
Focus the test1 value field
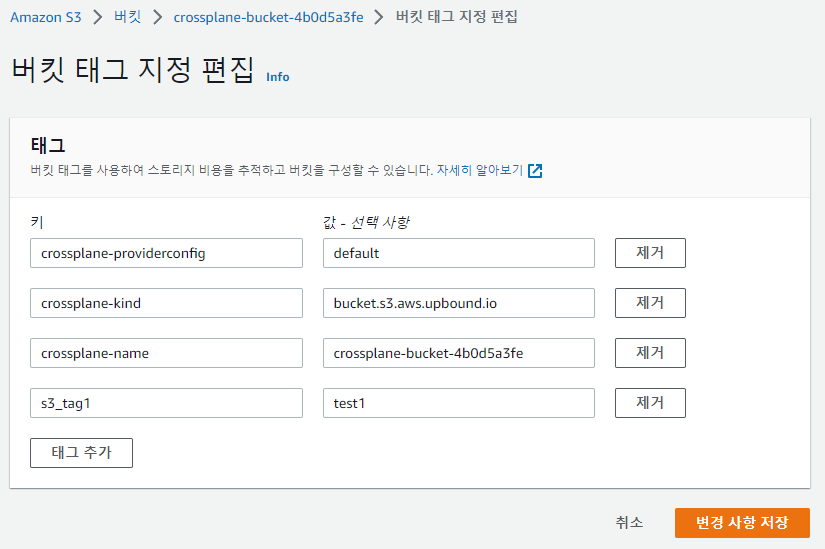[459, 403]
